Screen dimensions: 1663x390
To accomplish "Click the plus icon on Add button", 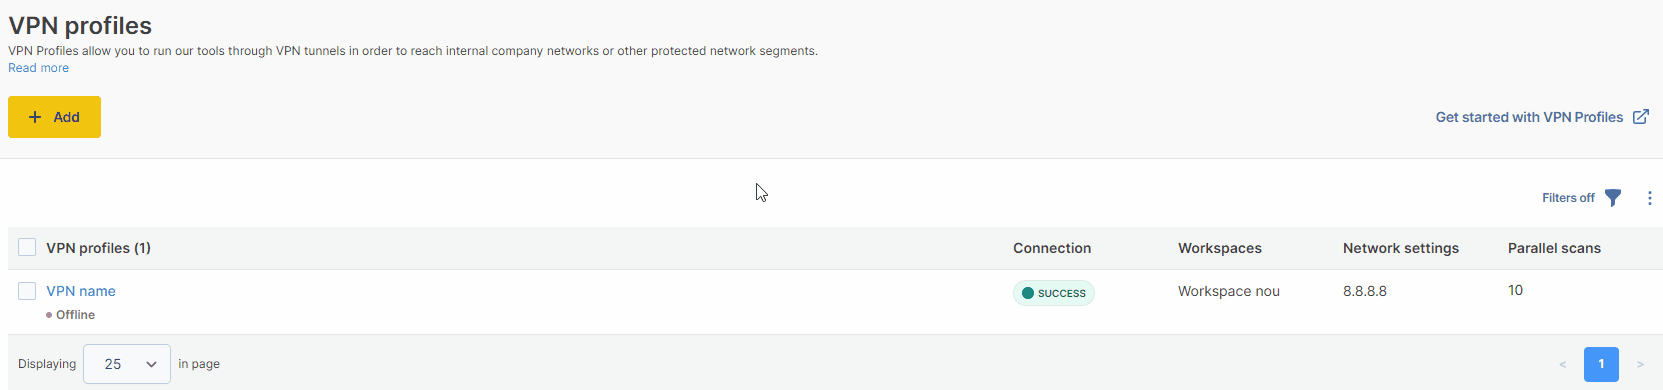I will click(35, 117).
